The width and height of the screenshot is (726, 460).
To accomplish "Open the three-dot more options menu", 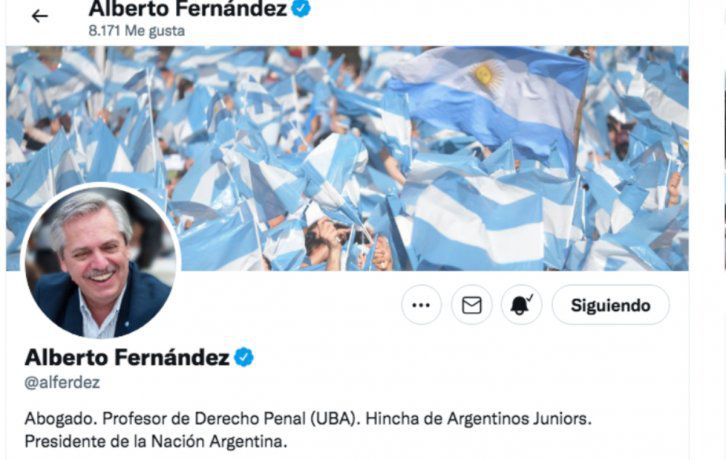I will tap(421, 305).
